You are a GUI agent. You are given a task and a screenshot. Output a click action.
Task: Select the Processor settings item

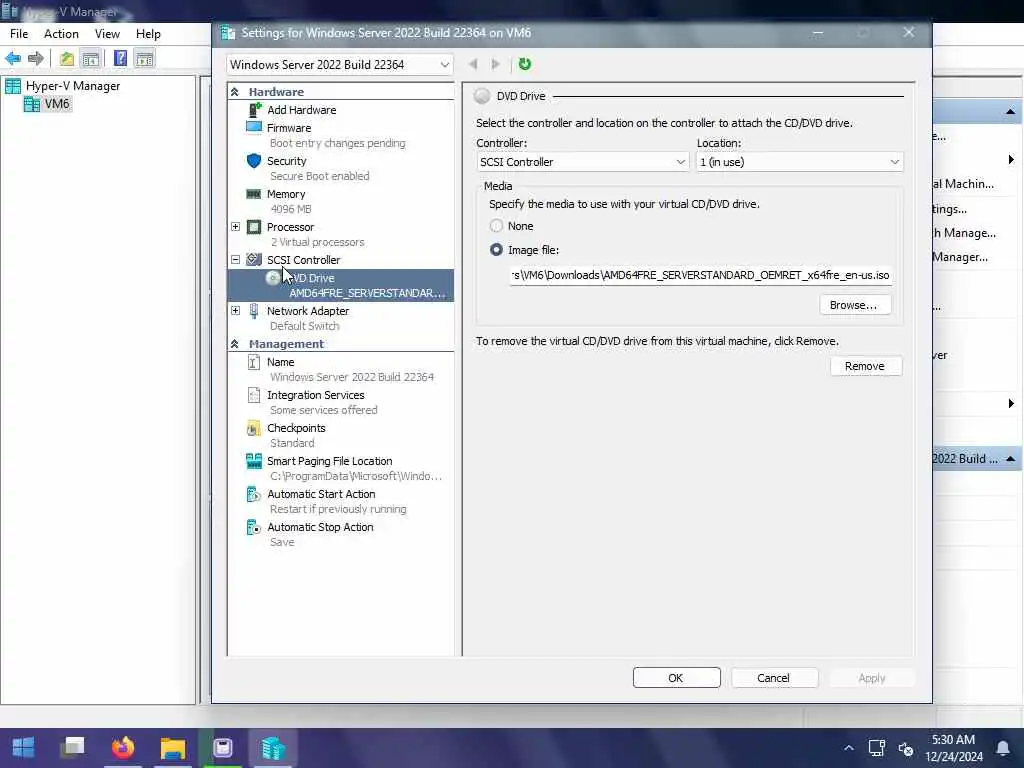[290, 227]
